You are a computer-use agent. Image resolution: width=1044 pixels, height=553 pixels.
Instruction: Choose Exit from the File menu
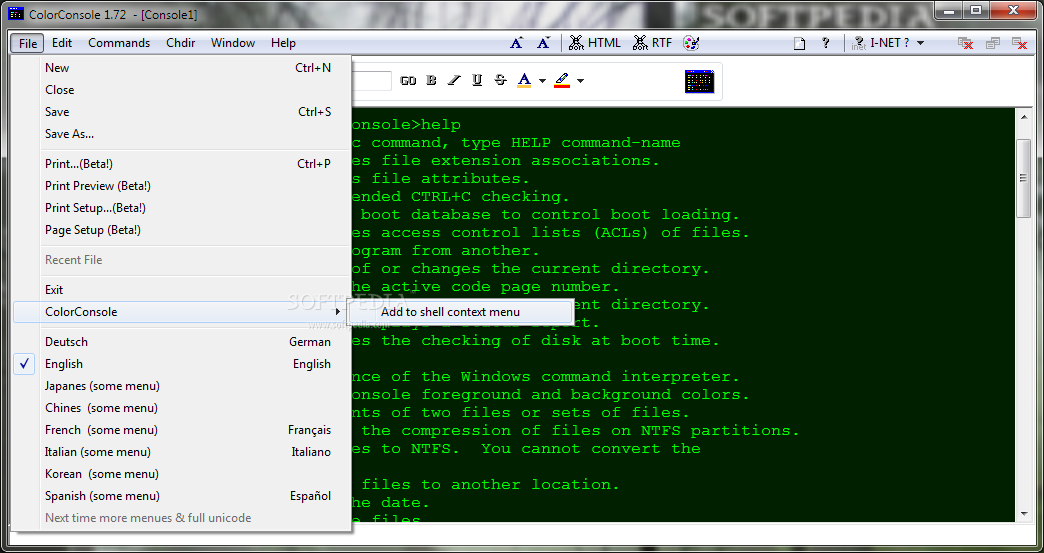pyautogui.click(x=181, y=289)
